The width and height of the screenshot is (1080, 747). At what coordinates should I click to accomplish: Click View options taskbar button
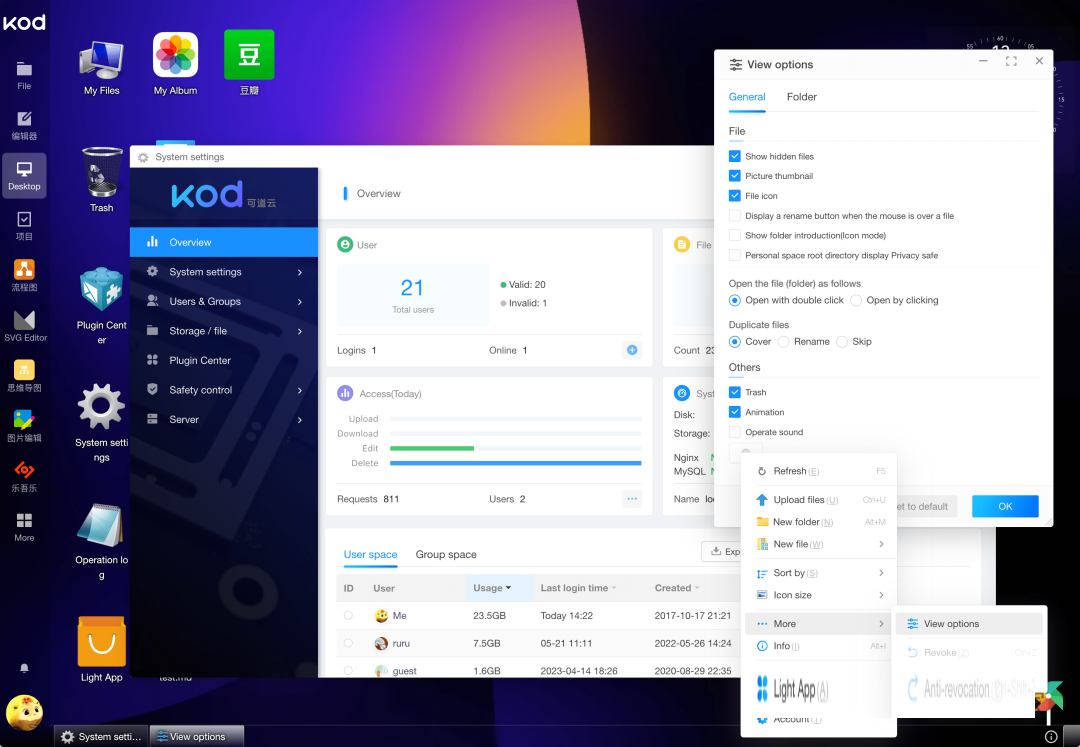[x=197, y=737]
